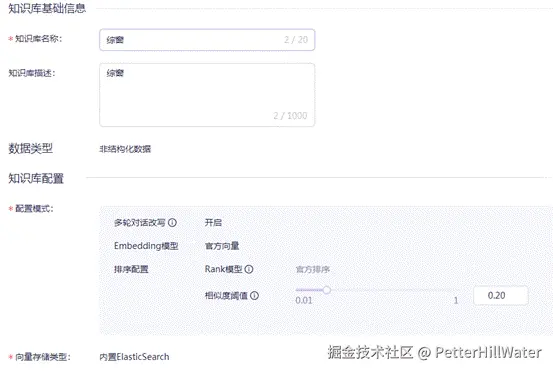Click the Embedding模型 label

pos(146,246)
